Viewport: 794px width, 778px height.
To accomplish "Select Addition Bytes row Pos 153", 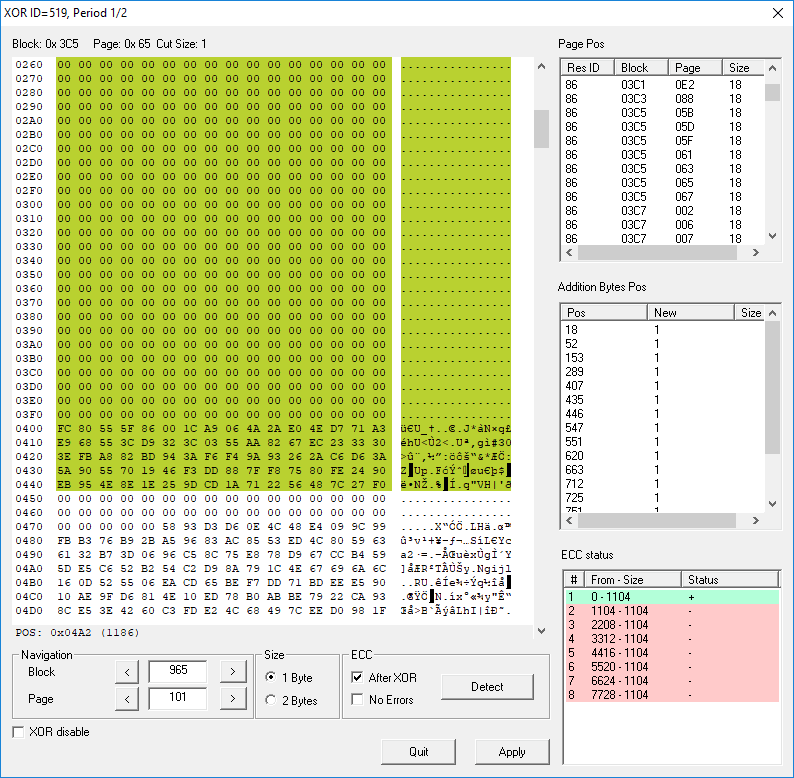I will click(662, 358).
